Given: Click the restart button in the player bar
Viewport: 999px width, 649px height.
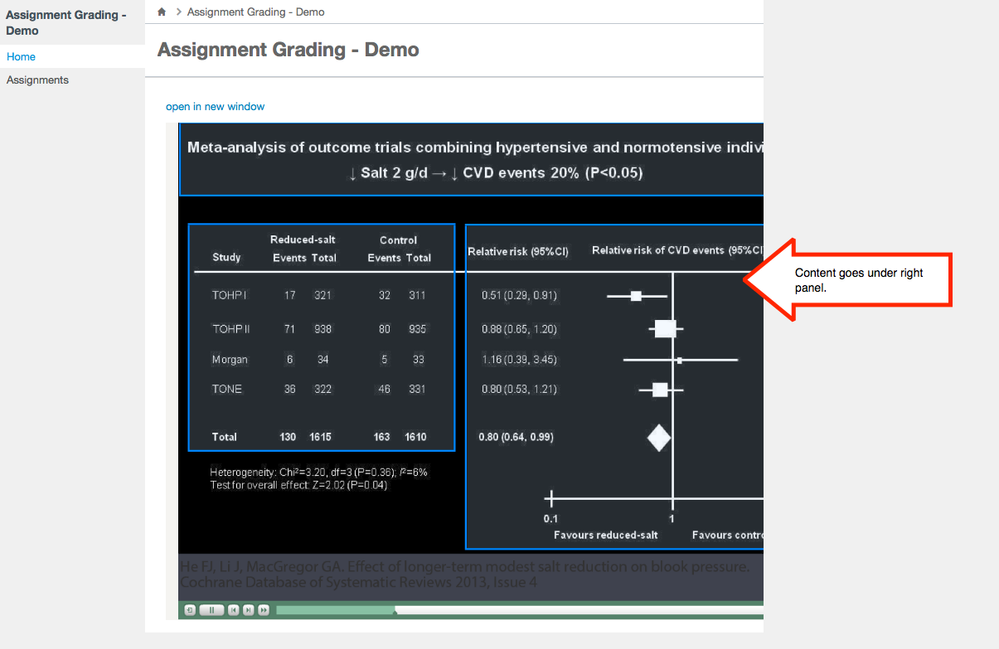Looking at the screenshot, I should (190, 609).
